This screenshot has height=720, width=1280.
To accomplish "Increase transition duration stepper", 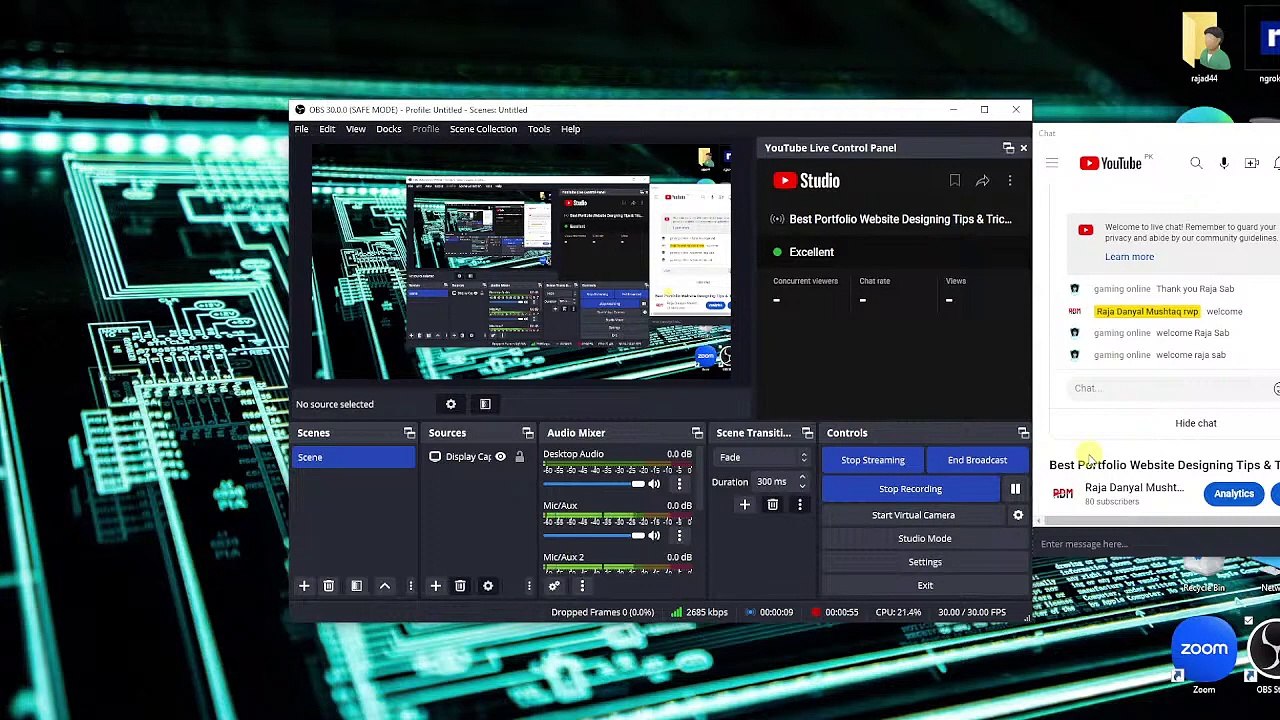I will (x=802, y=478).
